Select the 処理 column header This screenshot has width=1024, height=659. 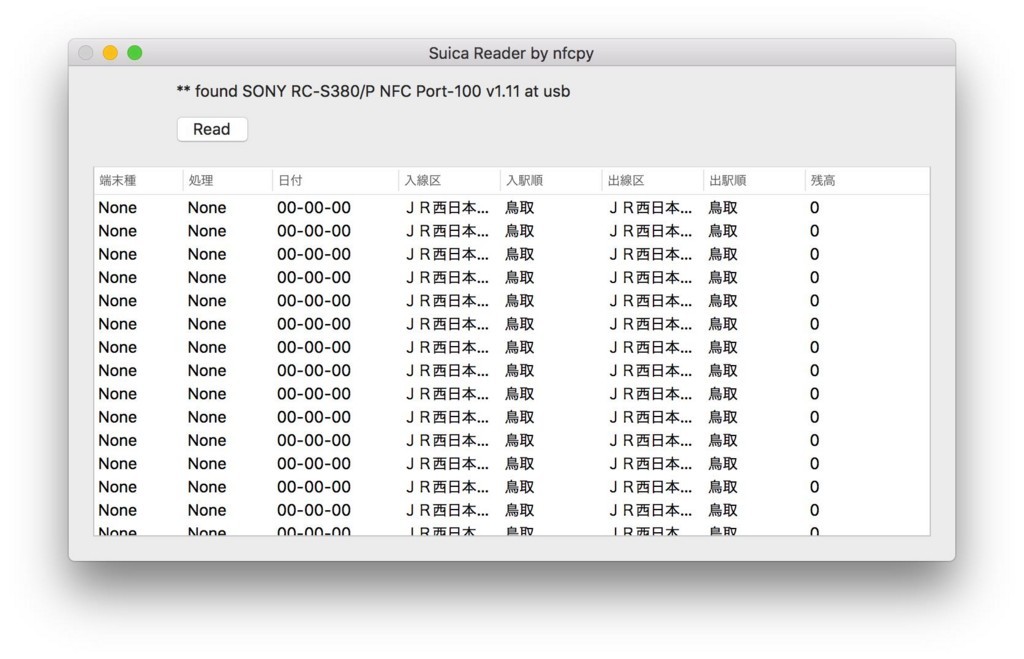tap(227, 180)
